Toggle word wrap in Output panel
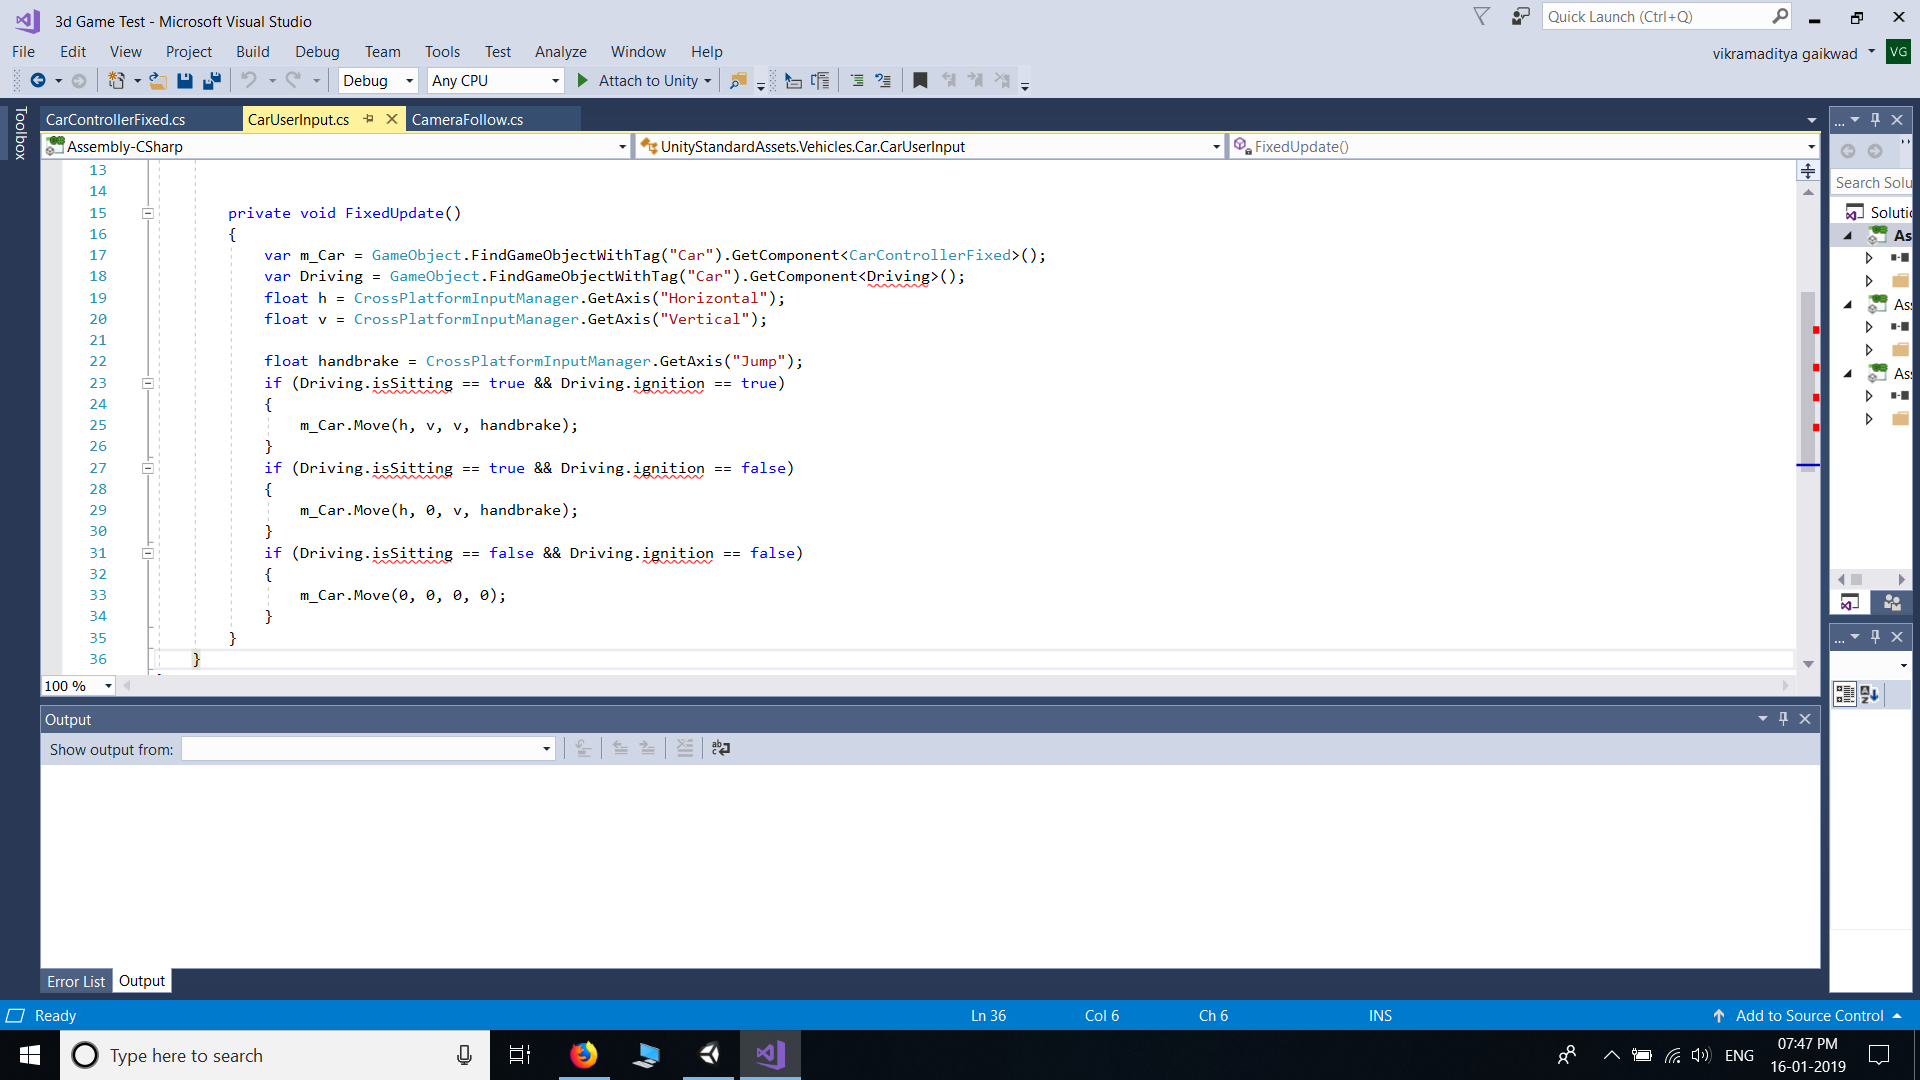The width and height of the screenshot is (1920, 1080). 721,748
